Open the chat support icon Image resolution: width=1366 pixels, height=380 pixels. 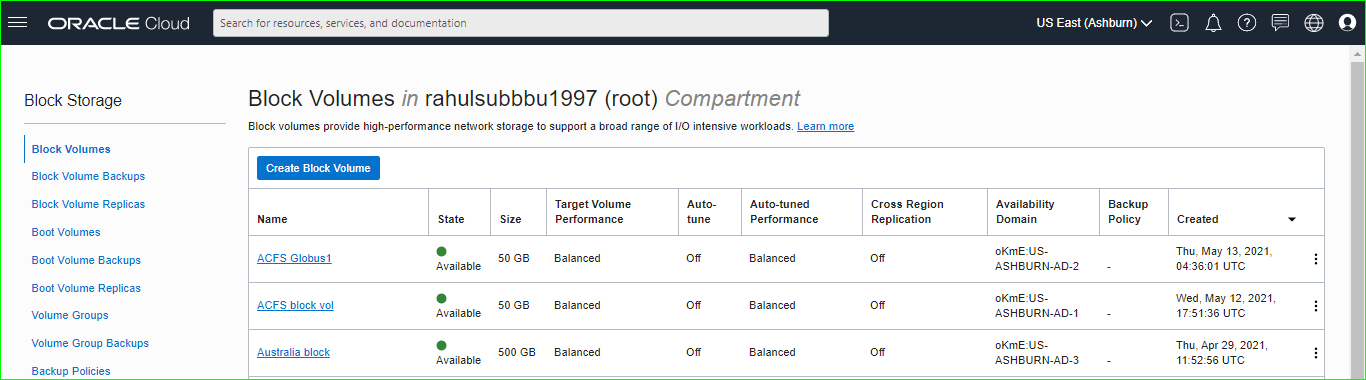click(1280, 23)
